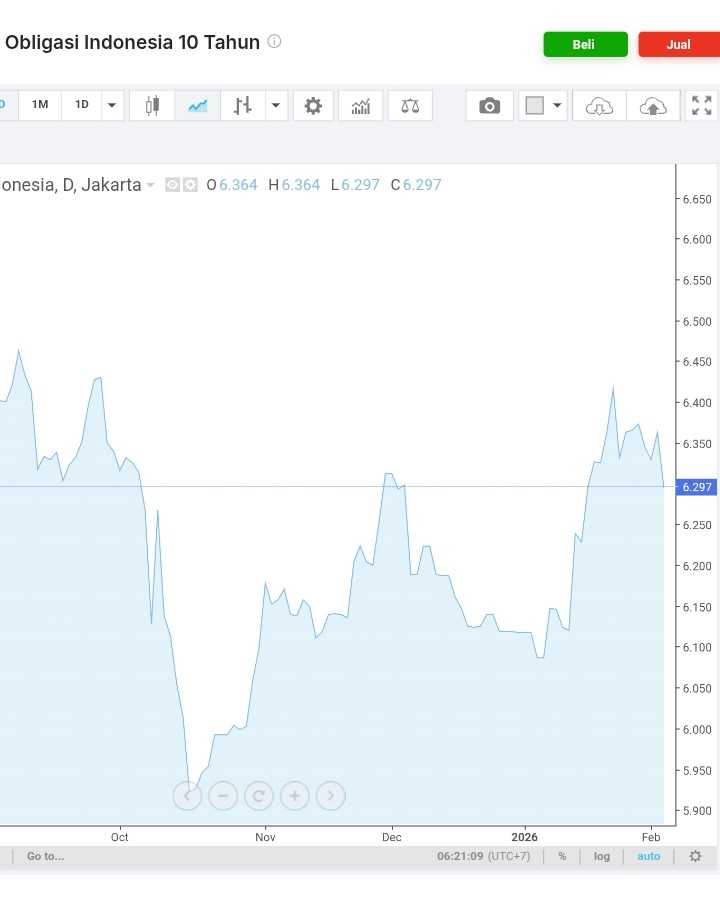Click the 6.000 price axis label

697,729
